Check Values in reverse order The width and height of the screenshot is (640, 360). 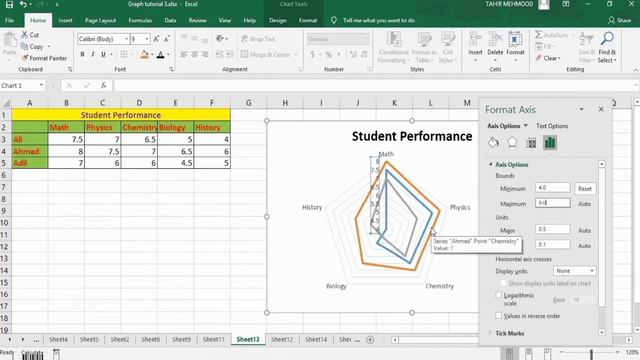(498, 316)
